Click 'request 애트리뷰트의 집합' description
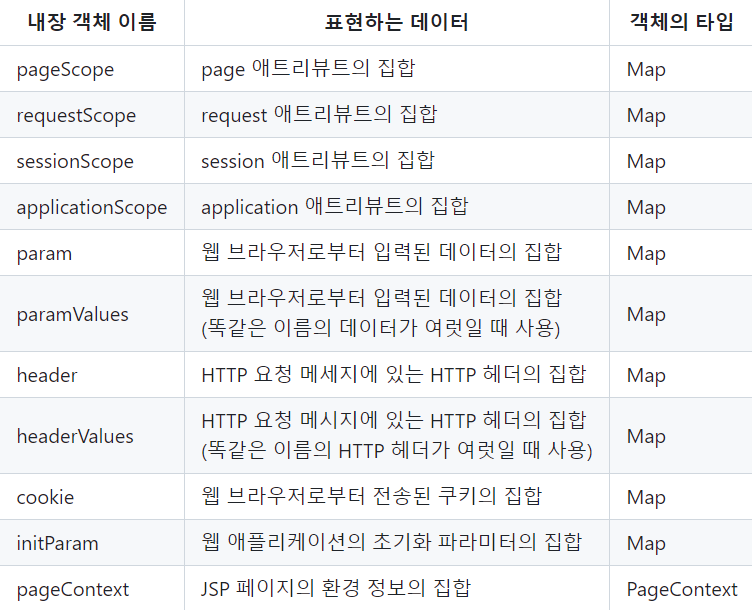The image size is (752, 610). coord(319,115)
